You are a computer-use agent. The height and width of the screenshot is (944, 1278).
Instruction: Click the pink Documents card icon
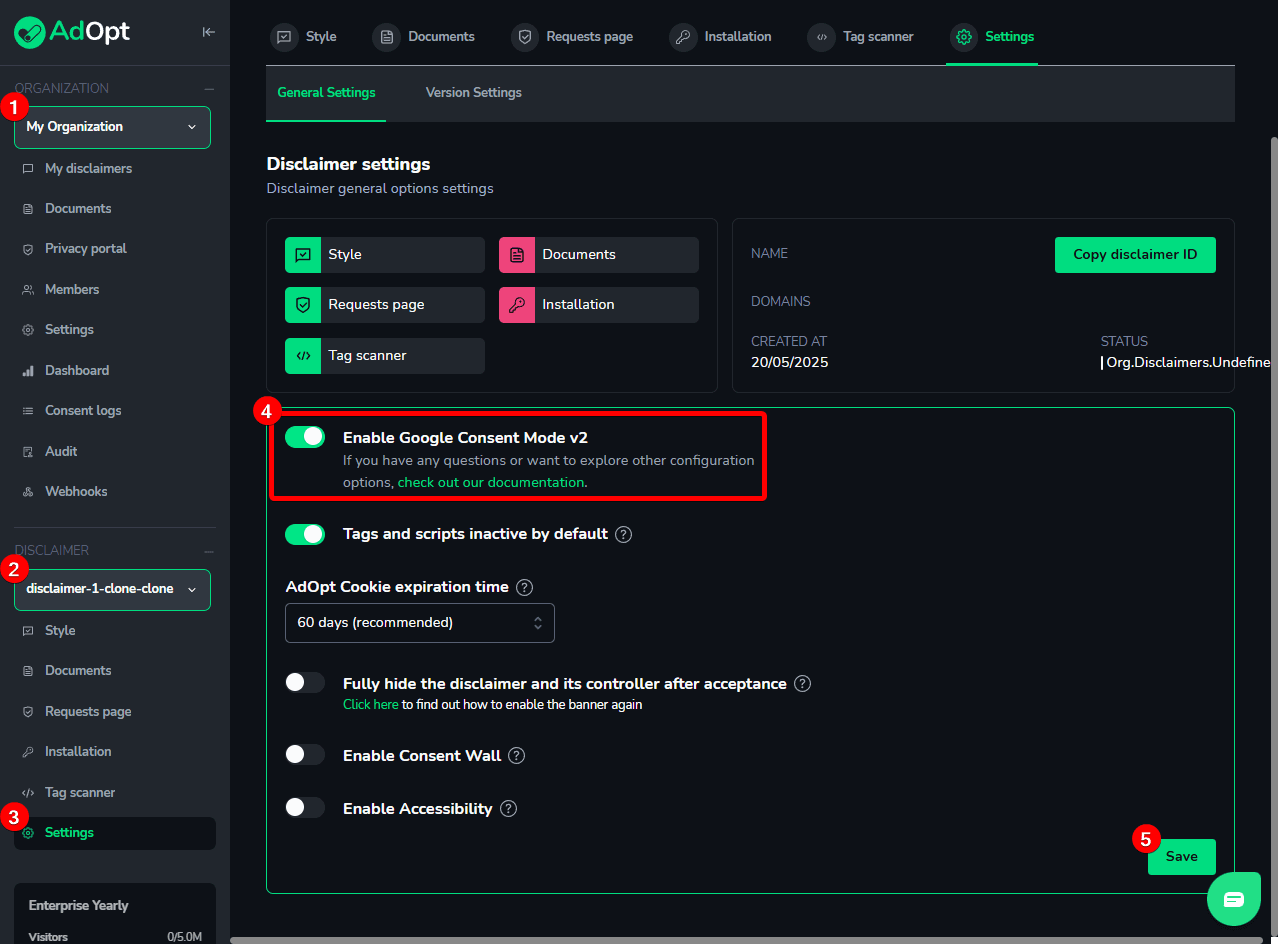(x=517, y=255)
